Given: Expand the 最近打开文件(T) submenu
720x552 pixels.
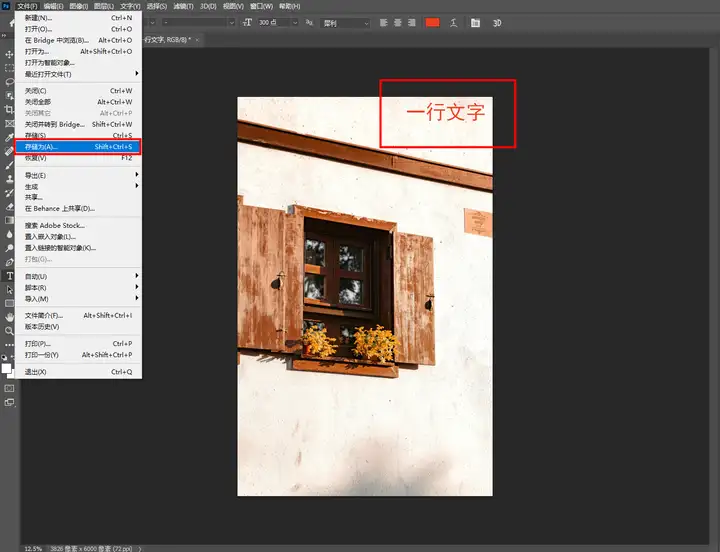Looking at the screenshot, I should pos(79,74).
